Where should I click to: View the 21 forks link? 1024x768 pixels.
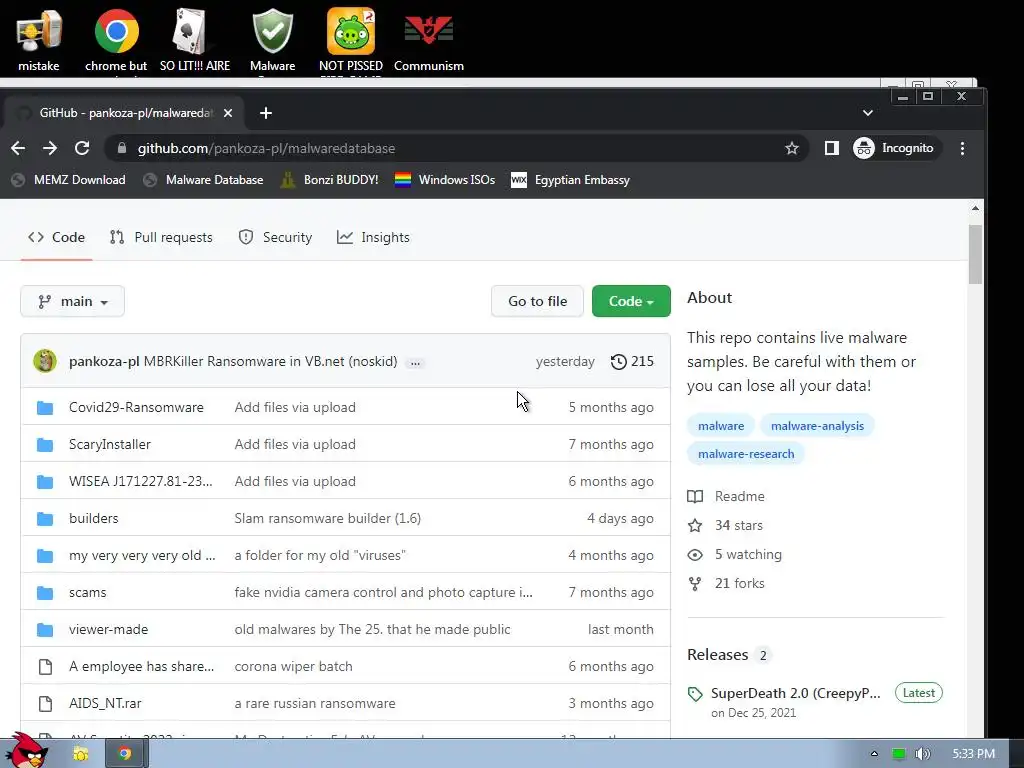tap(726, 583)
